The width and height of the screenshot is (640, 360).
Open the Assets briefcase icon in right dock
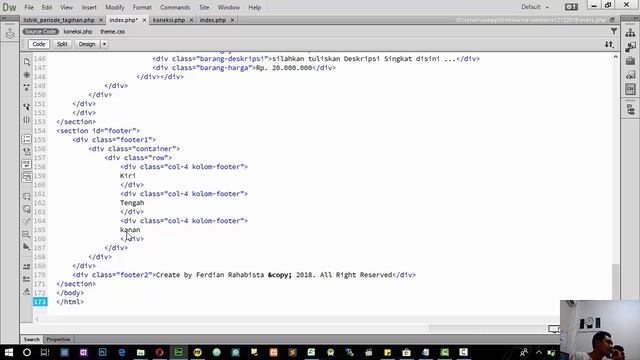click(630, 61)
